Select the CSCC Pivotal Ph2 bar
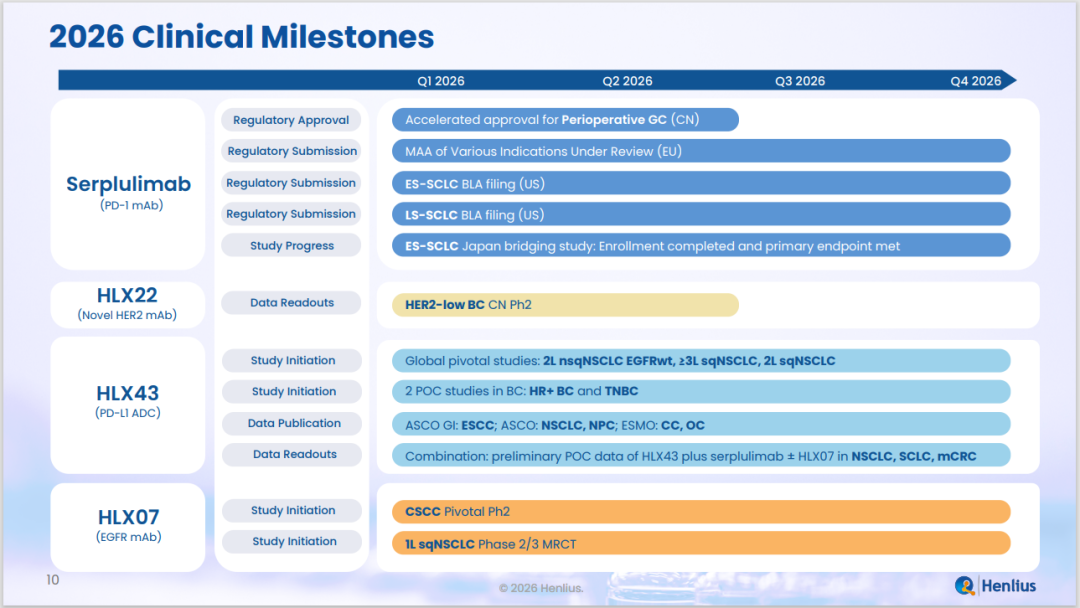 pyautogui.click(x=701, y=512)
